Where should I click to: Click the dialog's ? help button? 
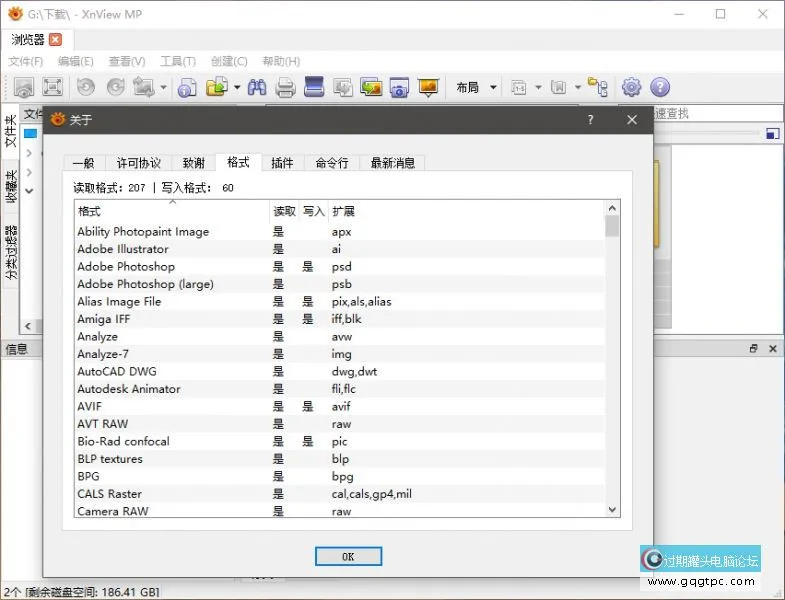coord(590,119)
